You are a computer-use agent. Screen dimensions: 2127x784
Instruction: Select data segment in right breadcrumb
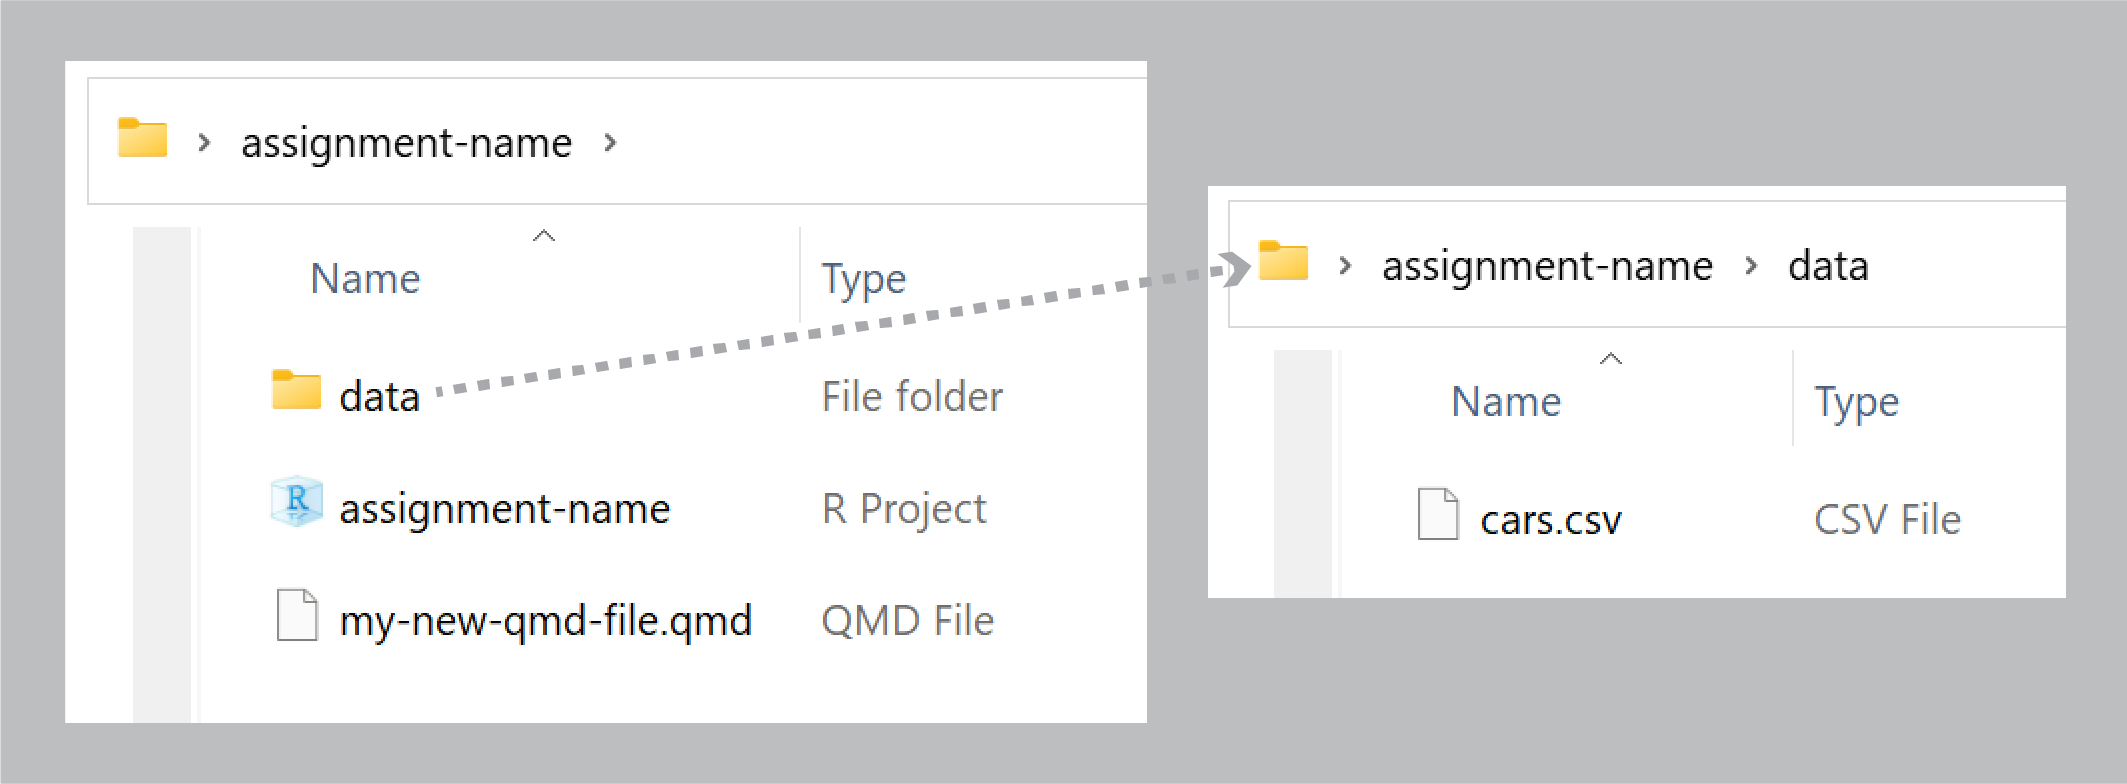(x=1828, y=266)
